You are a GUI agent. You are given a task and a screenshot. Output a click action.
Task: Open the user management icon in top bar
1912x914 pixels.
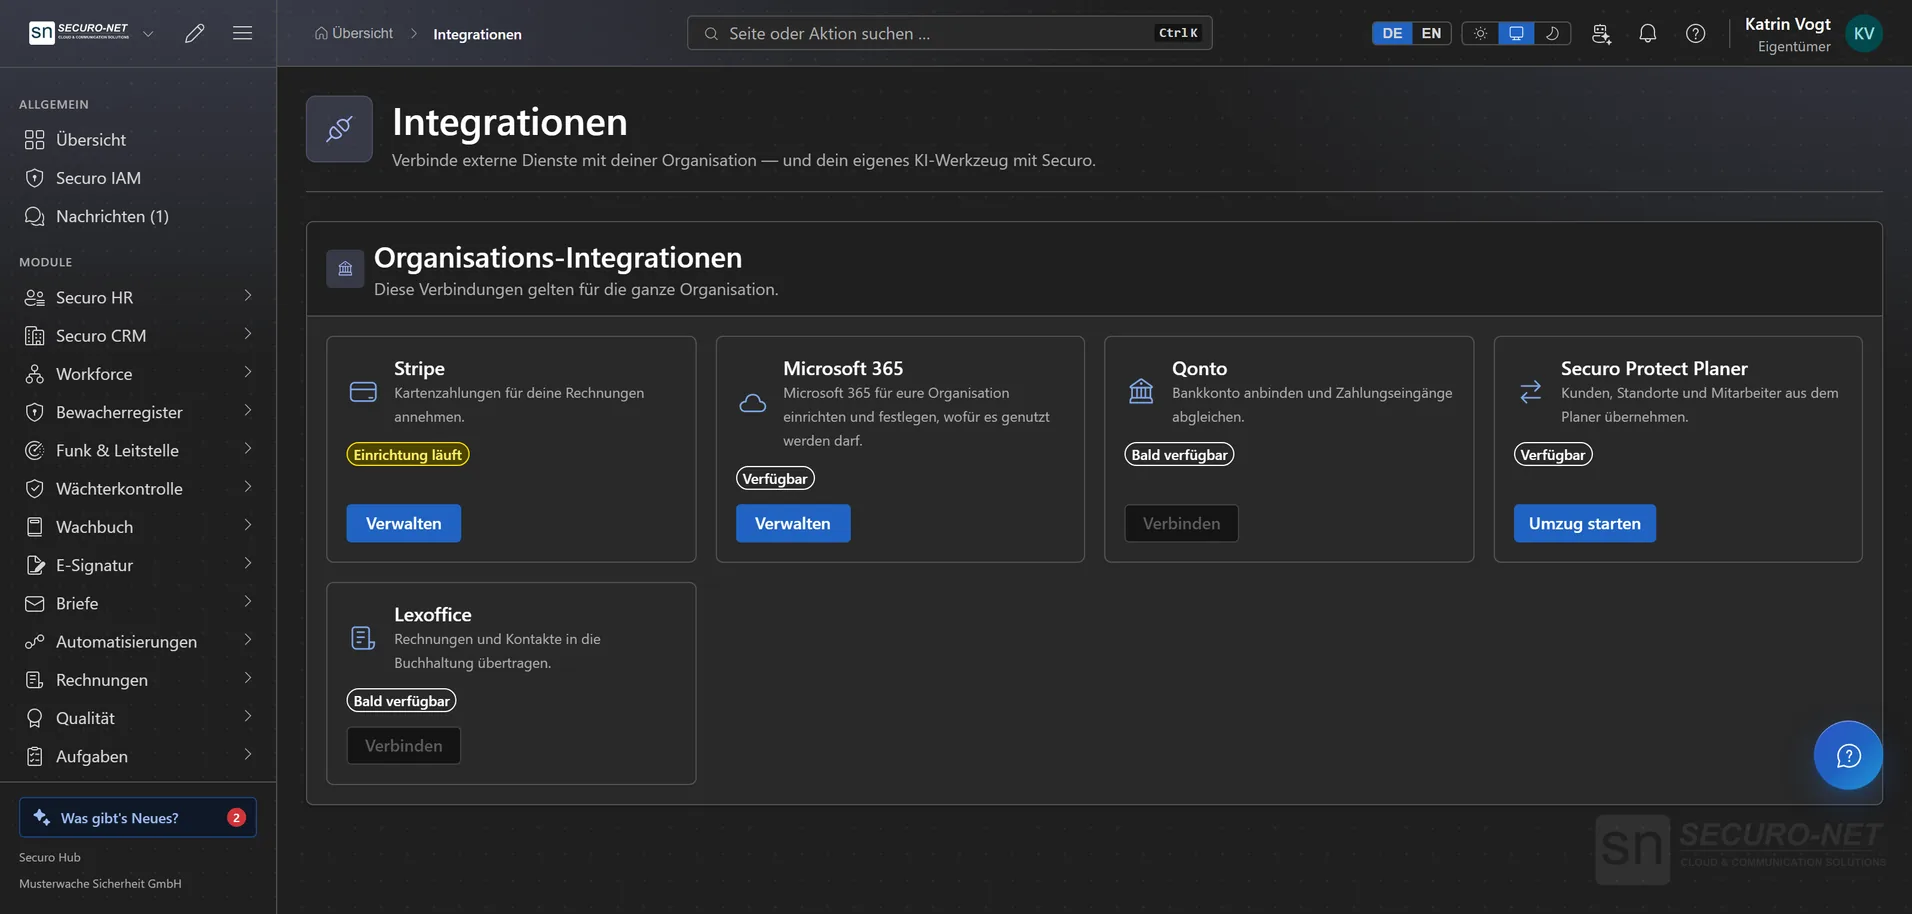[x=1601, y=33]
